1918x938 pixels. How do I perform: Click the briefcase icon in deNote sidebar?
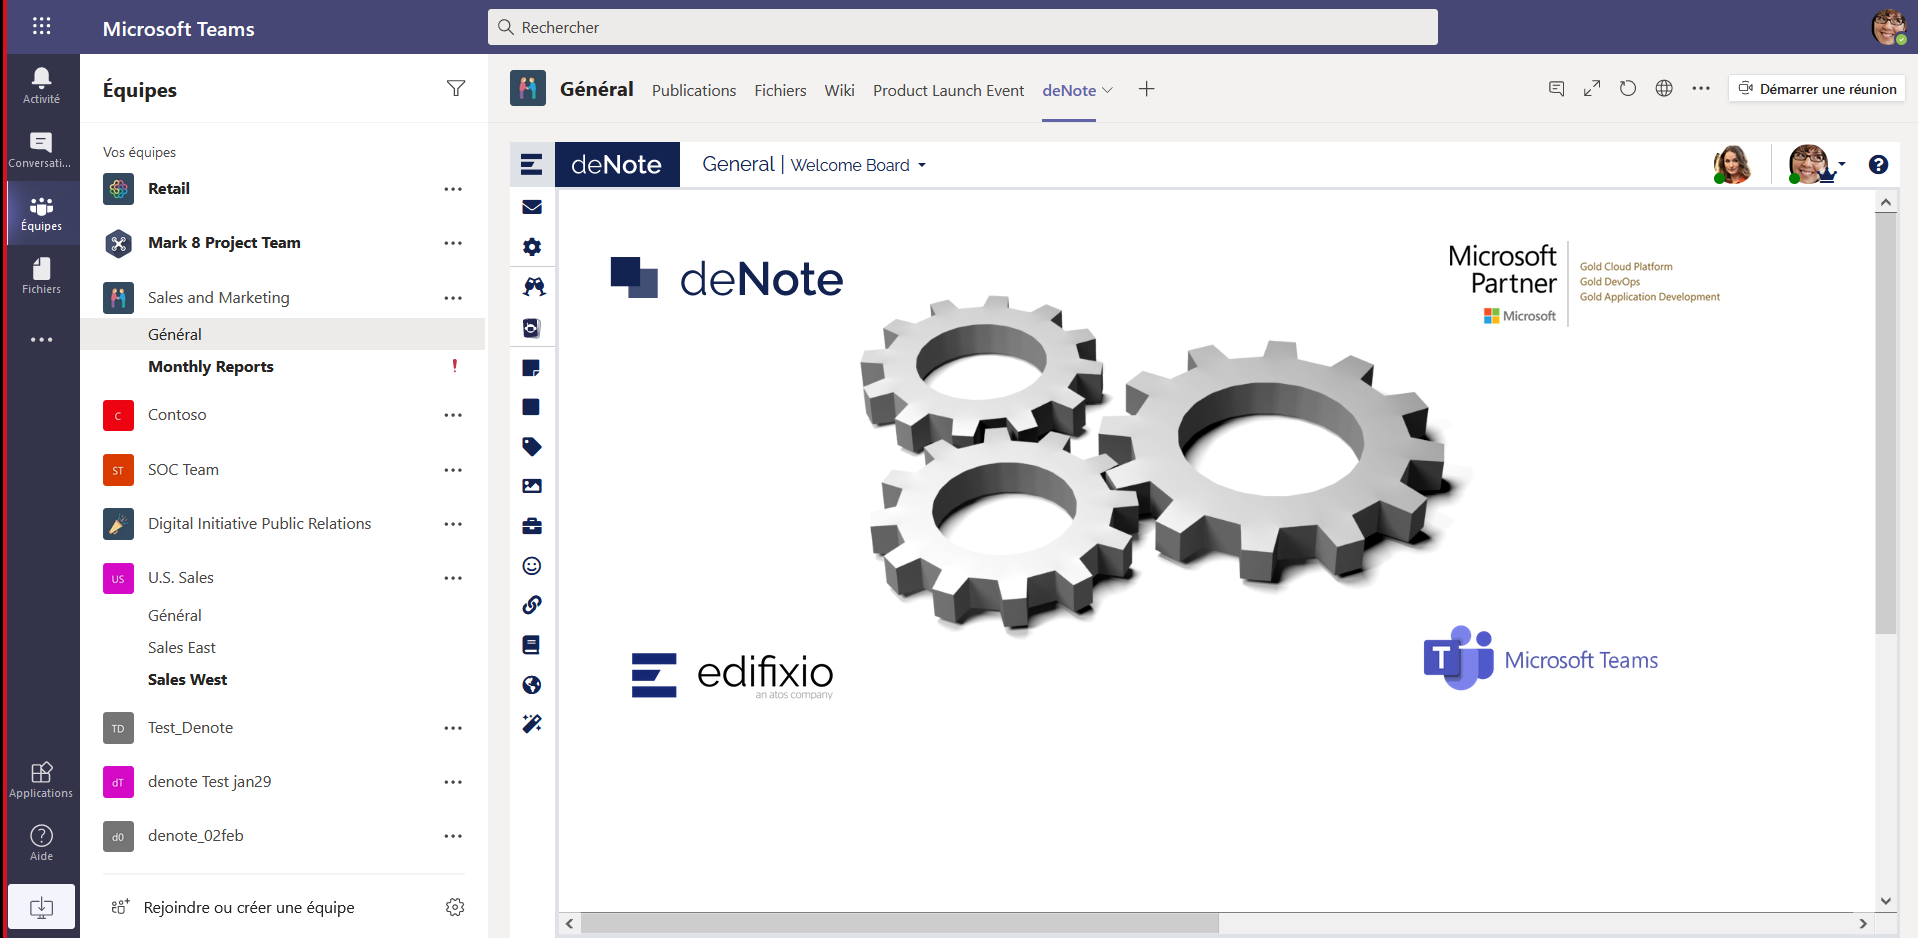pos(532,525)
